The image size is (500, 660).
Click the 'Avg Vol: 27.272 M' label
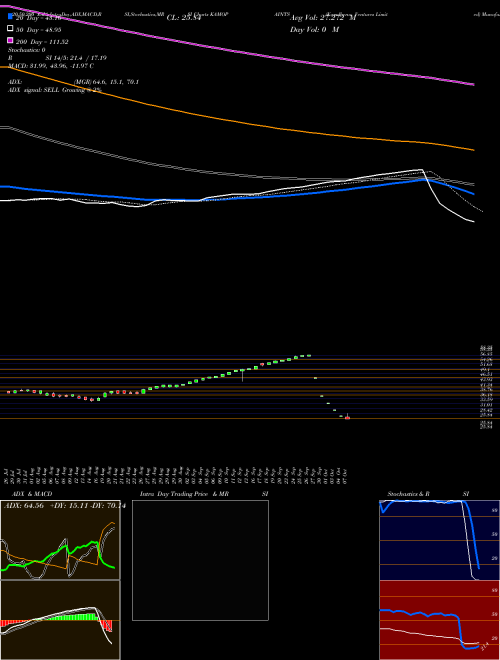[x=323, y=18]
